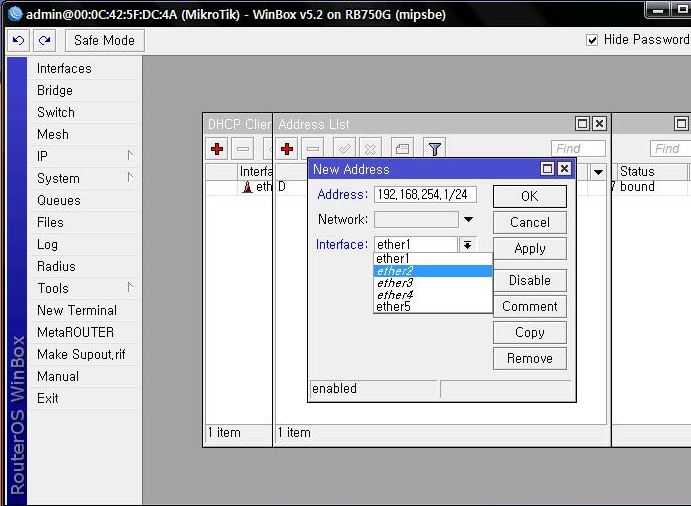
Task: Click the Remove button
Action: 530,358
